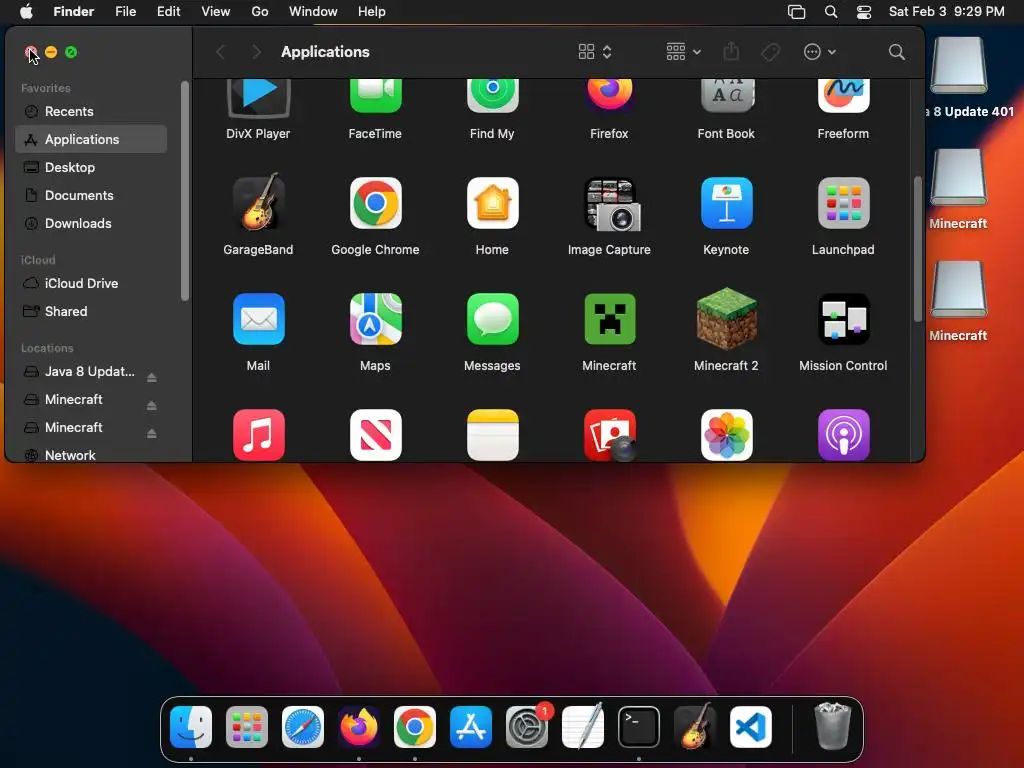This screenshot has width=1024, height=768.
Task: Select the Notes app icon
Action: [x=492, y=435]
